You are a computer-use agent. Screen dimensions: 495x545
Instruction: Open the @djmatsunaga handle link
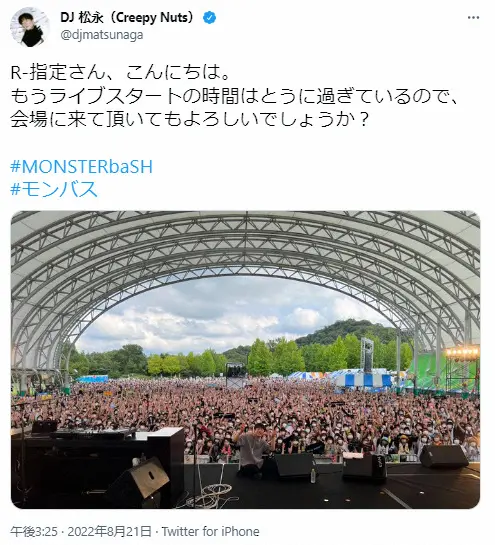pos(102,35)
